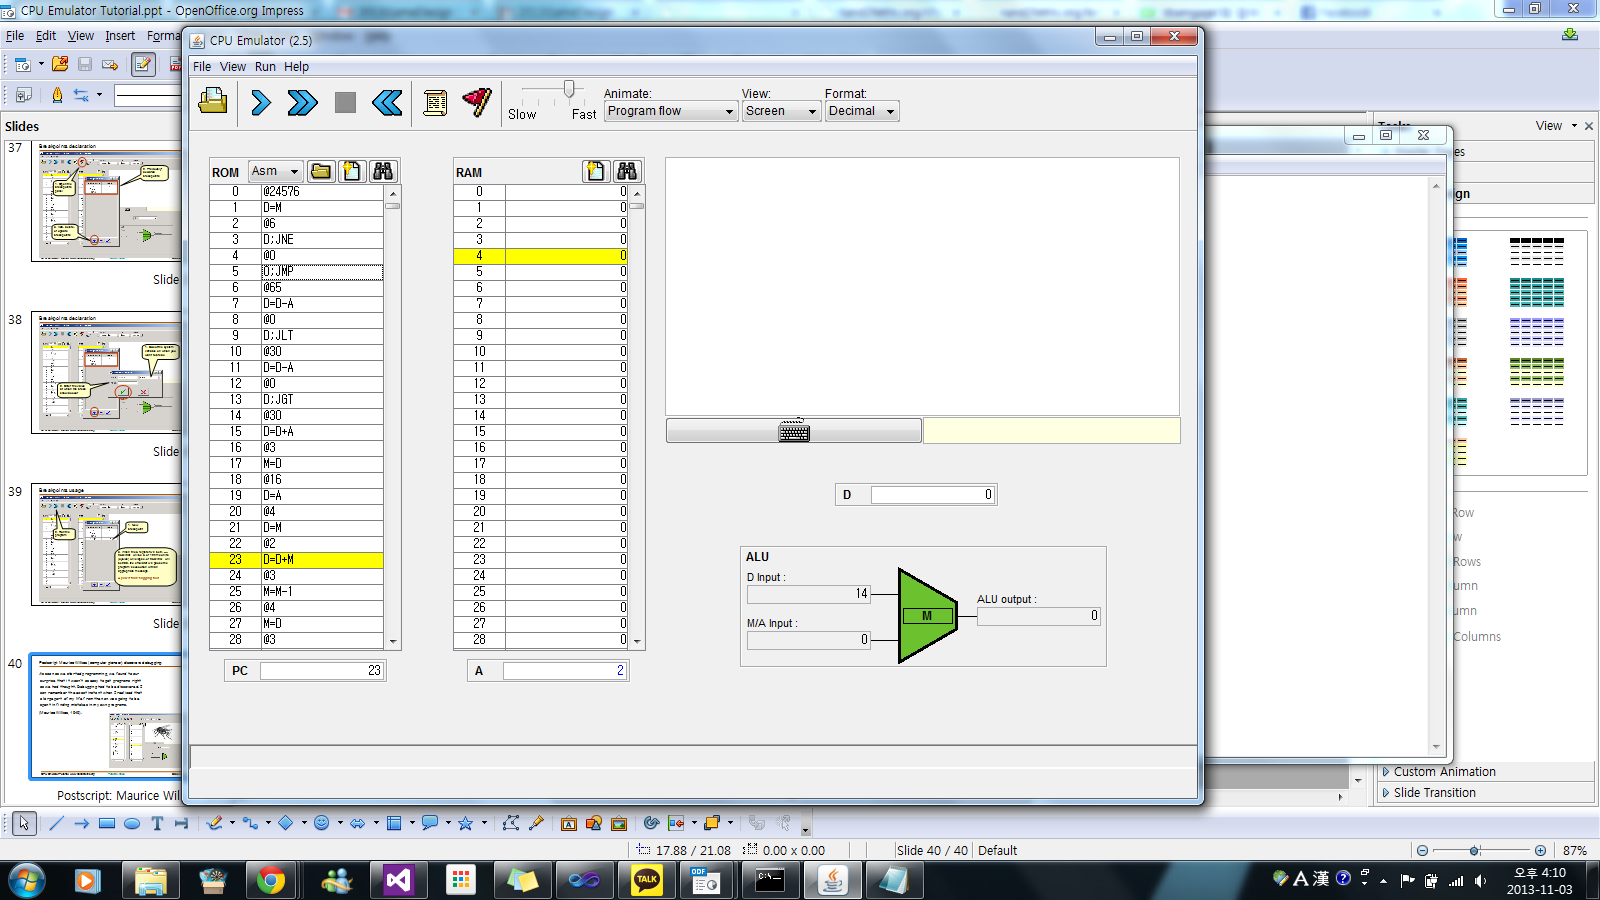Enable keyboard input with the keyboard button
The width and height of the screenshot is (1600, 900).
(x=794, y=431)
